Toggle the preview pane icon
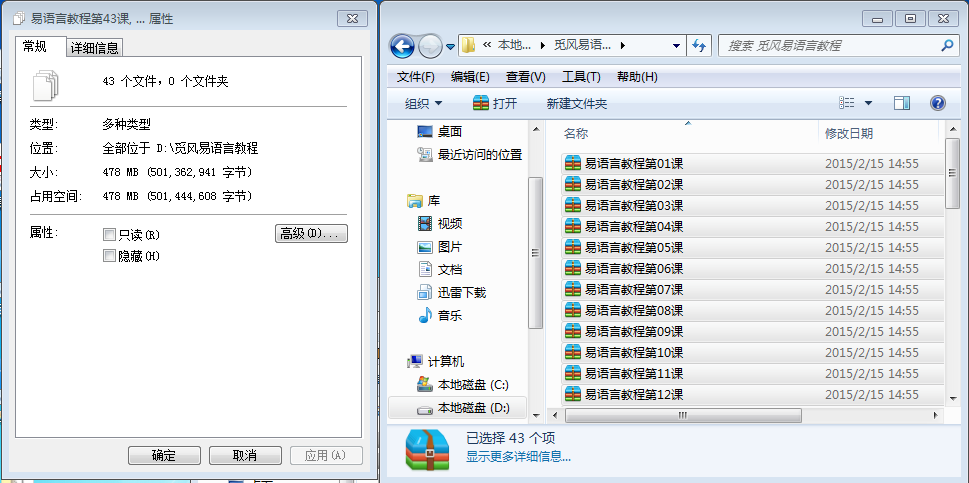 click(902, 103)
